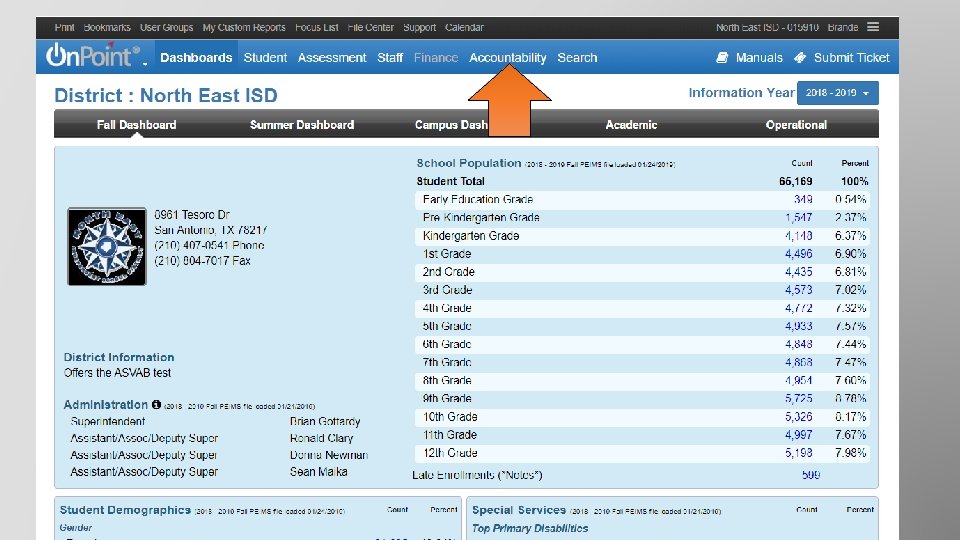Viewport: 960px width, 540px height.
Task: Click the North East ISD district emblem
Action: pos(107,246)
